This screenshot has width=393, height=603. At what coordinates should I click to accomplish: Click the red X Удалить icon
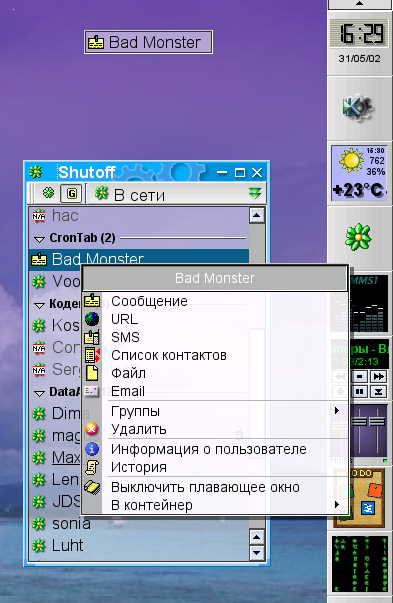point(92,429)
